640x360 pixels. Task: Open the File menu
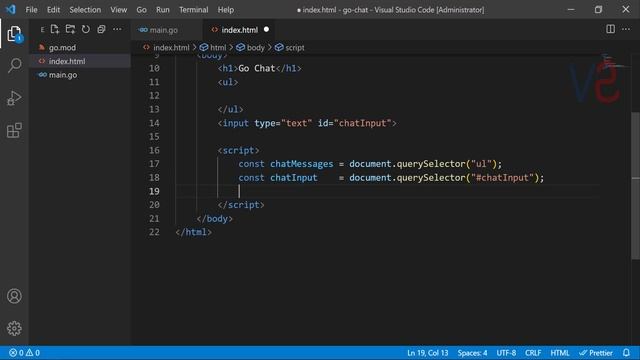pos(31,9)
